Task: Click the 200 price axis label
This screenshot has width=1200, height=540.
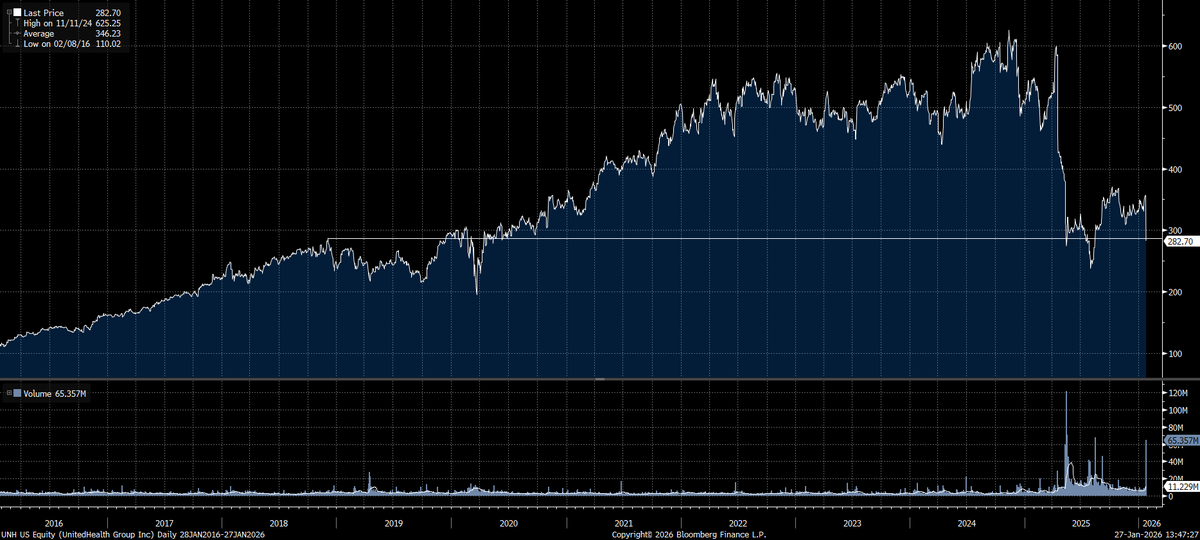Action: click(x=1174, y=292)
